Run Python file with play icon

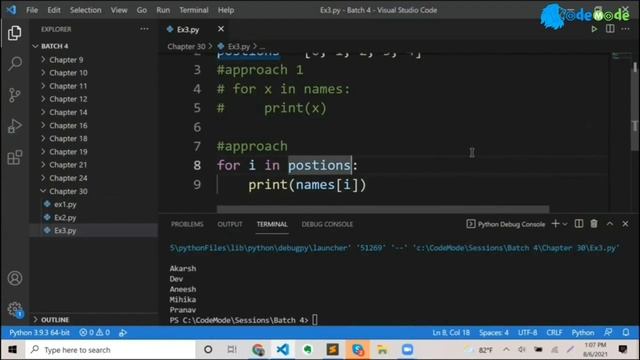(x=594, y=29)
